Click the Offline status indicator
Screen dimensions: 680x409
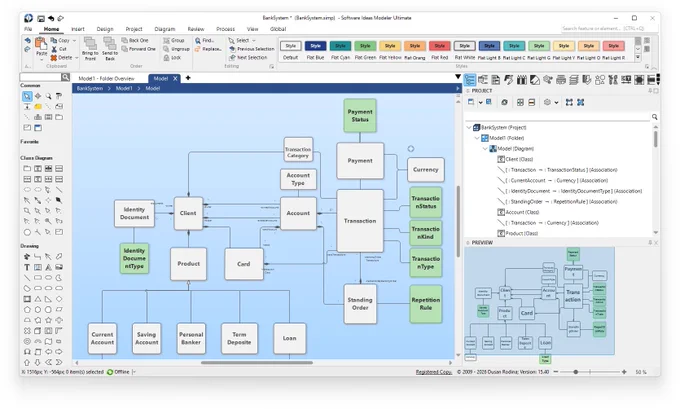coord(118,372)
